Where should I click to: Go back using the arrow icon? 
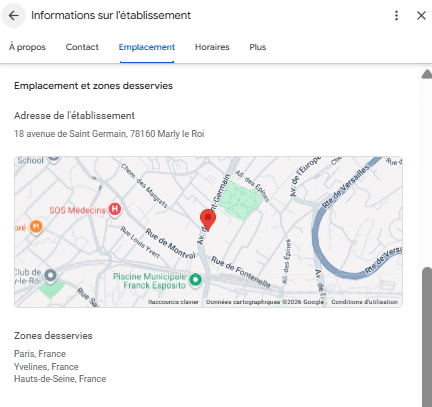click(x=13, y=15)
